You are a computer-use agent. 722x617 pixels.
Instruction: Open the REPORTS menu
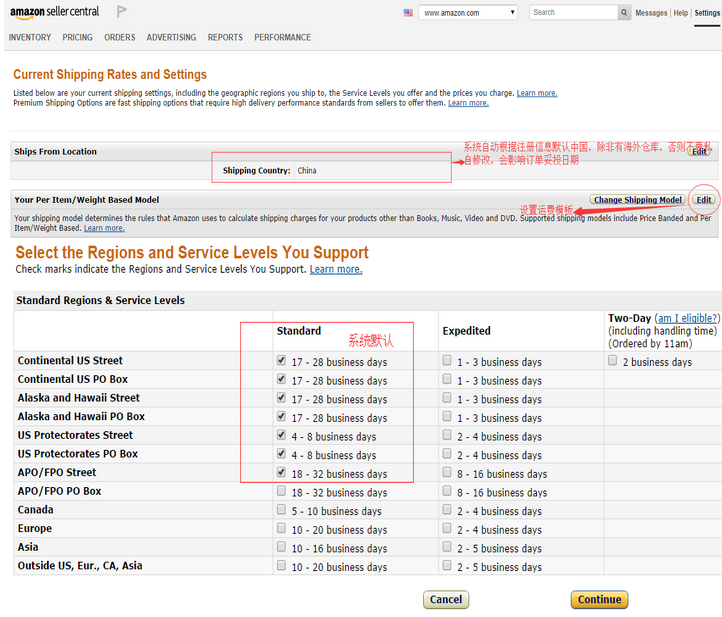[225, 37]
